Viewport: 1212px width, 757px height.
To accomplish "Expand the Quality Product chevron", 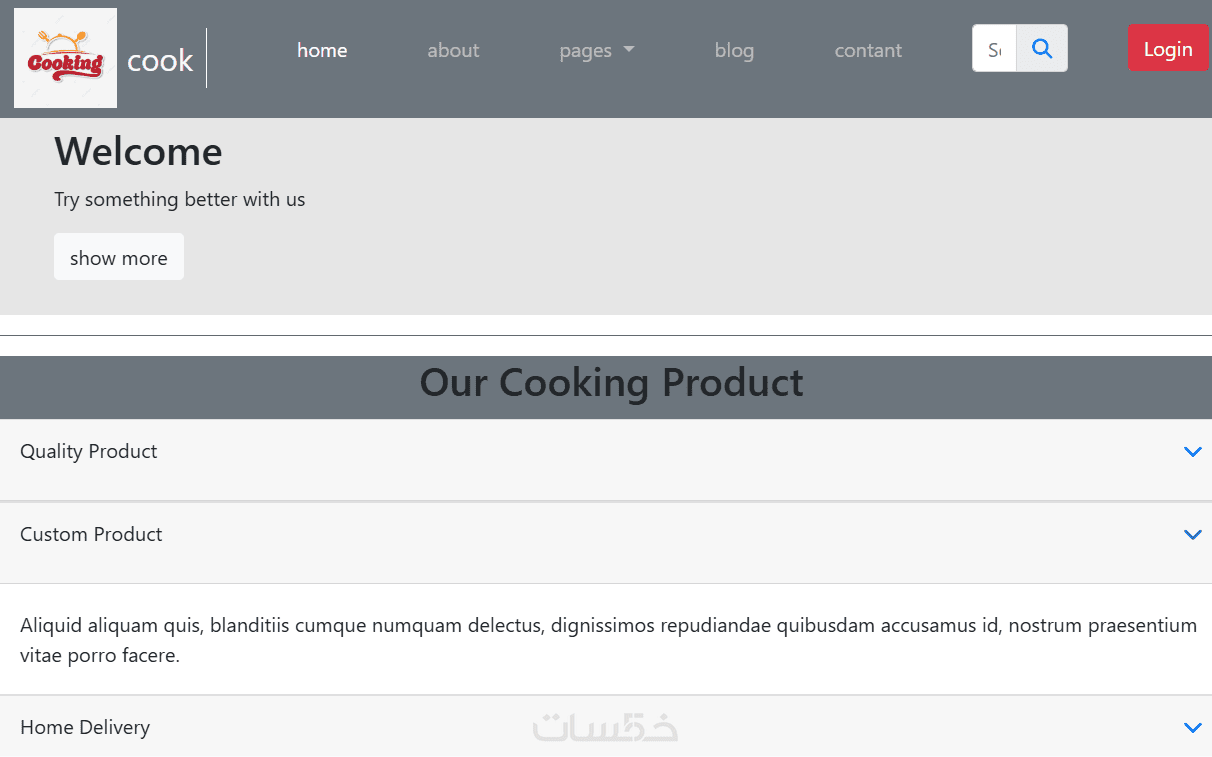I will pyautogui.click(x=1192, y=452).
